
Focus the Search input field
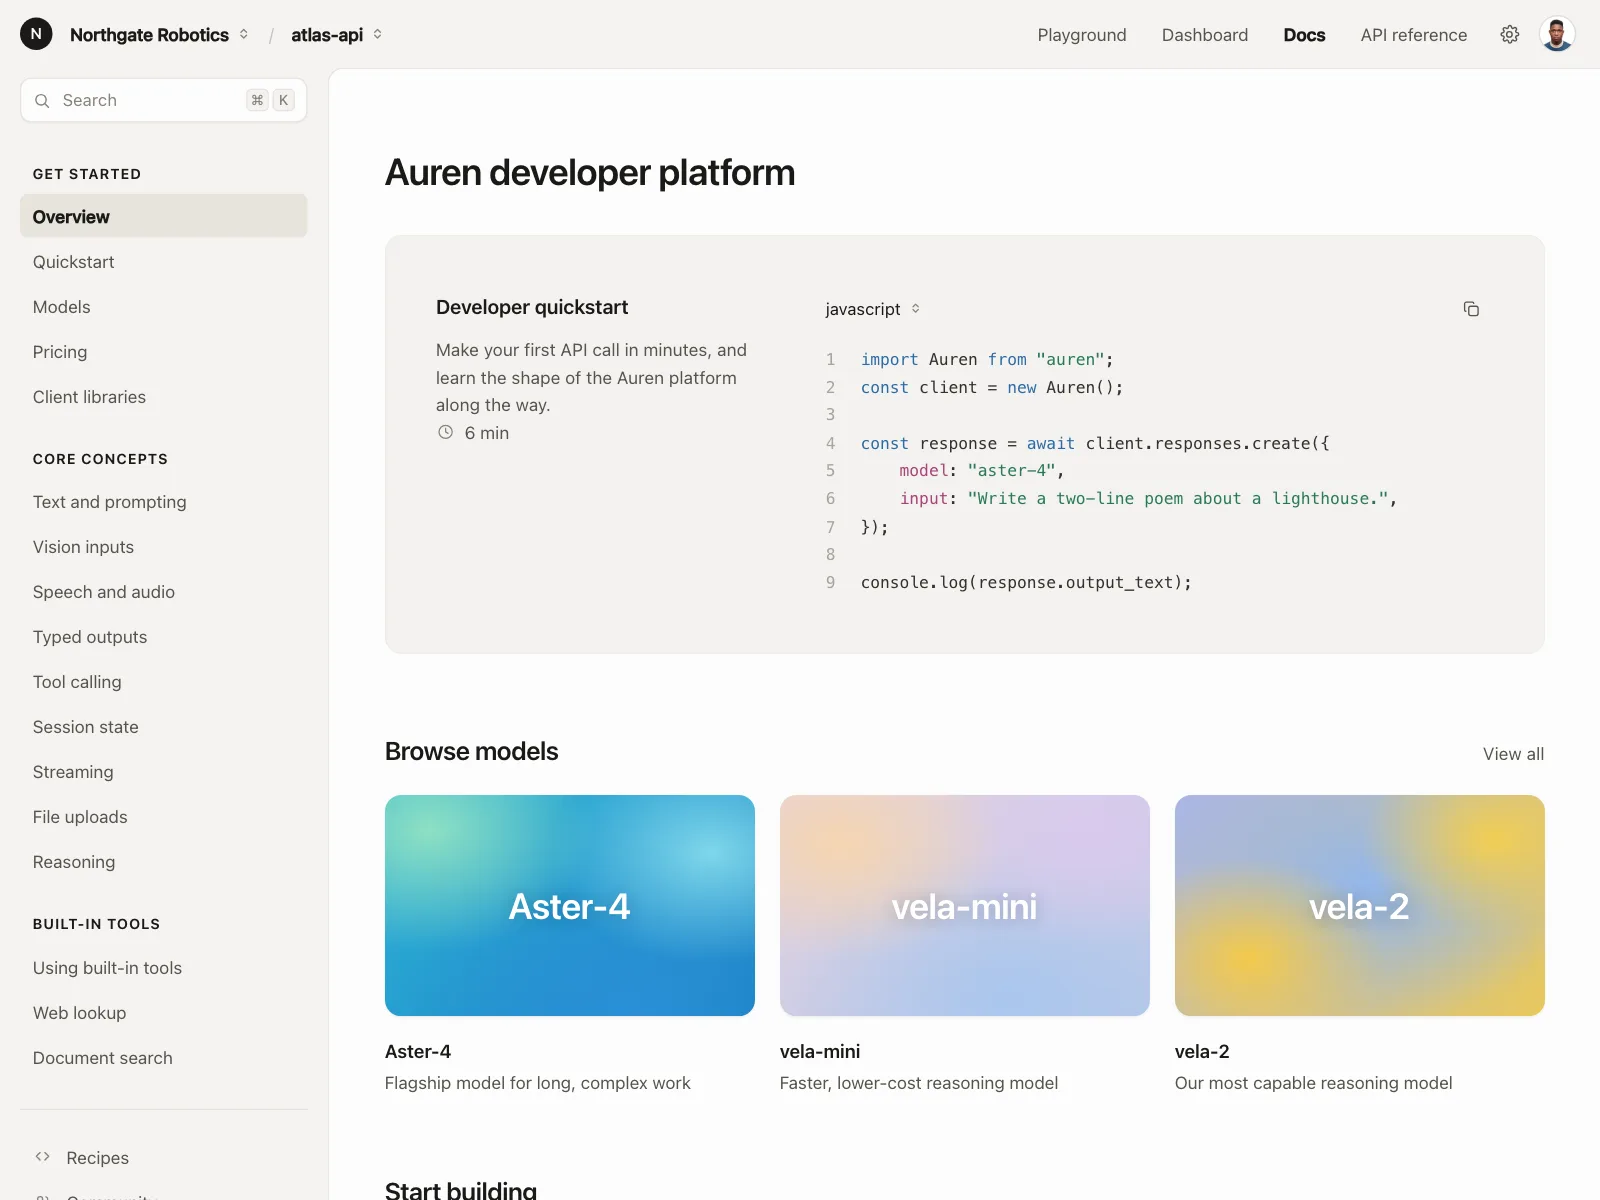pos(164,100)
